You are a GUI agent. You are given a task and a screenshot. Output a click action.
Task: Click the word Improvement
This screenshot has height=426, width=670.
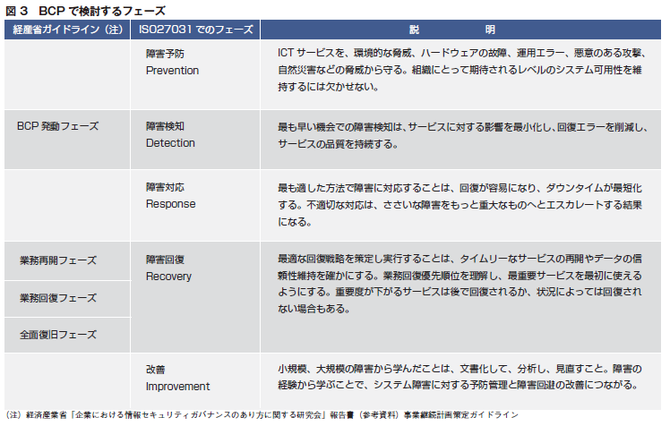[x=177, y=385]
